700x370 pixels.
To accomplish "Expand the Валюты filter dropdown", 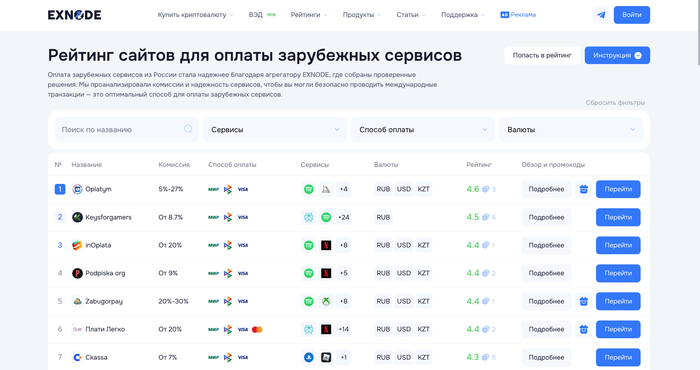I will pos(571,129).
